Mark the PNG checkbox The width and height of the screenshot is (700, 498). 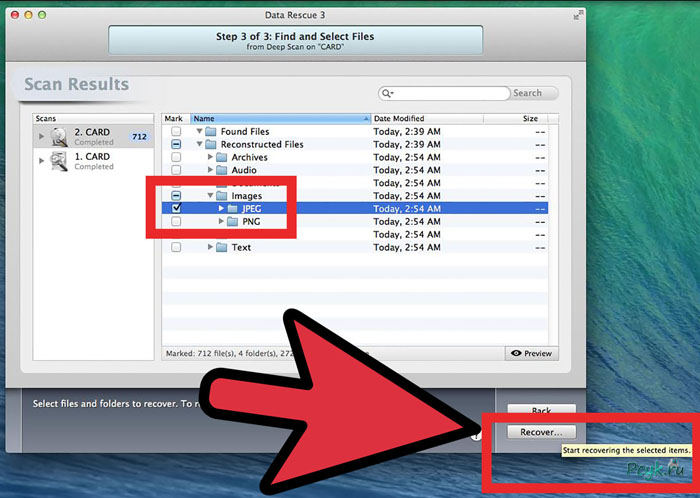click(176, 221)
